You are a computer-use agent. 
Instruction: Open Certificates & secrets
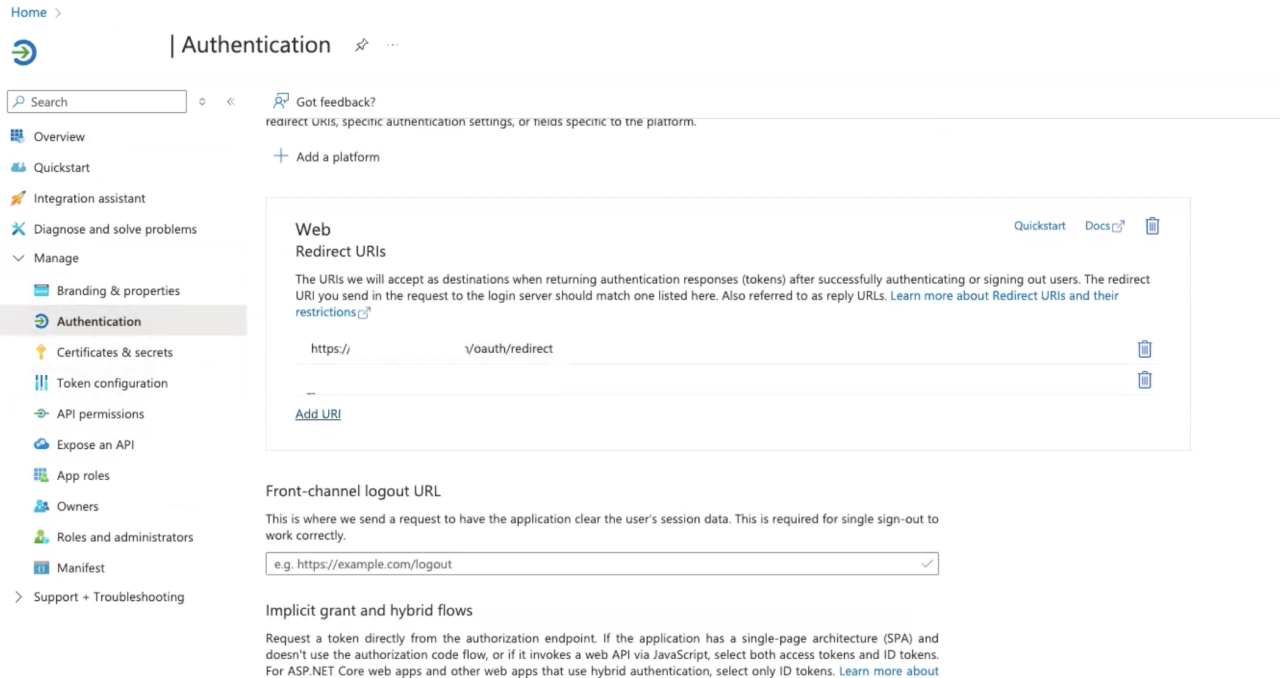point(114,352)
